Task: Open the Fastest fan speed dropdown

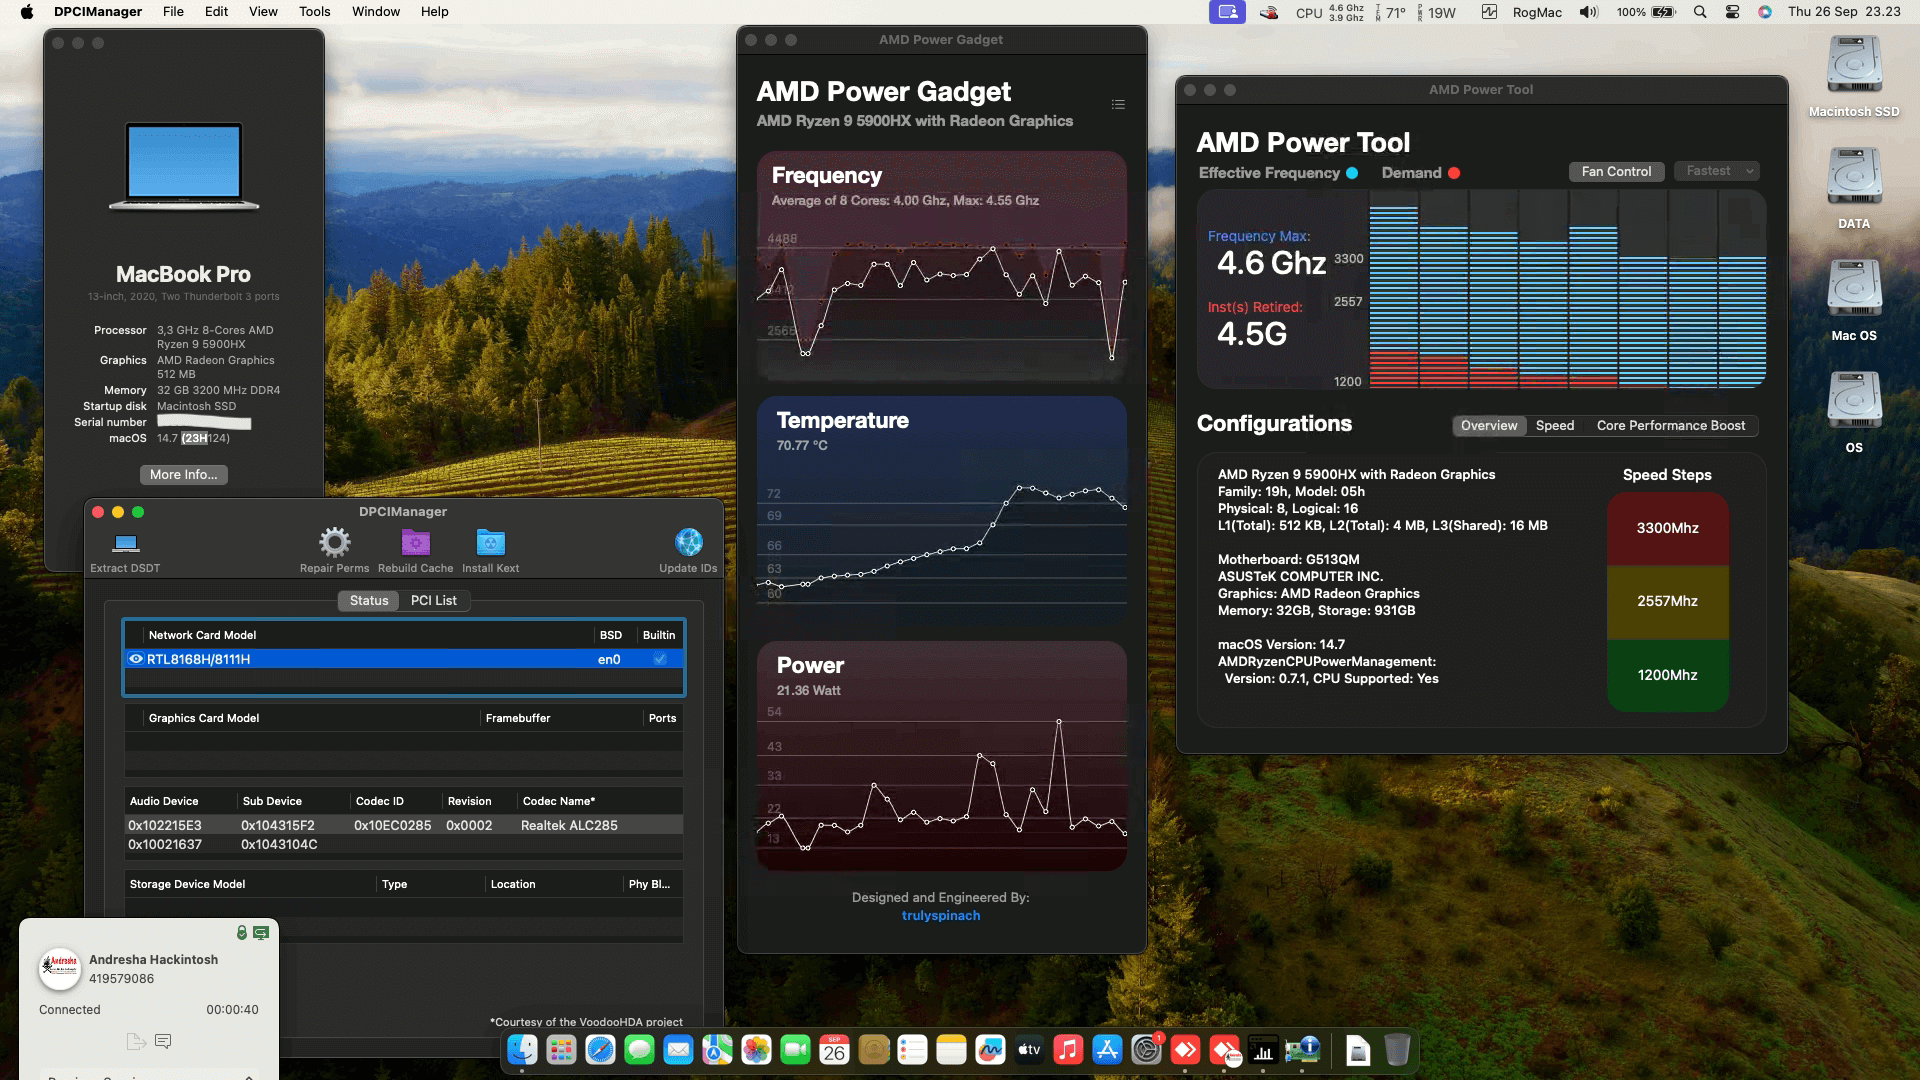Action: coord(1717,171)
